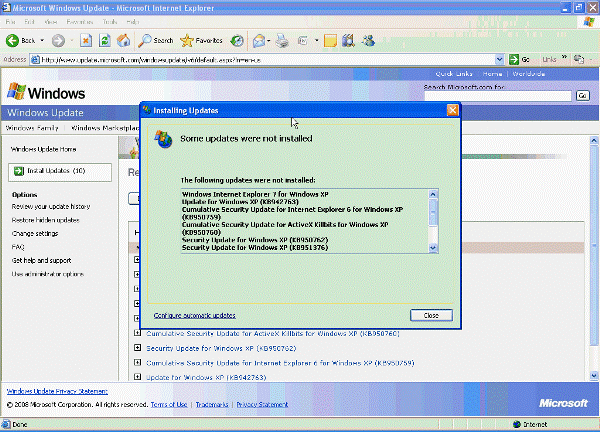The height and width of the screenshot is (432, 600).
Task: Click the Home icon in IE toolbar
Action: pos(123,40)
